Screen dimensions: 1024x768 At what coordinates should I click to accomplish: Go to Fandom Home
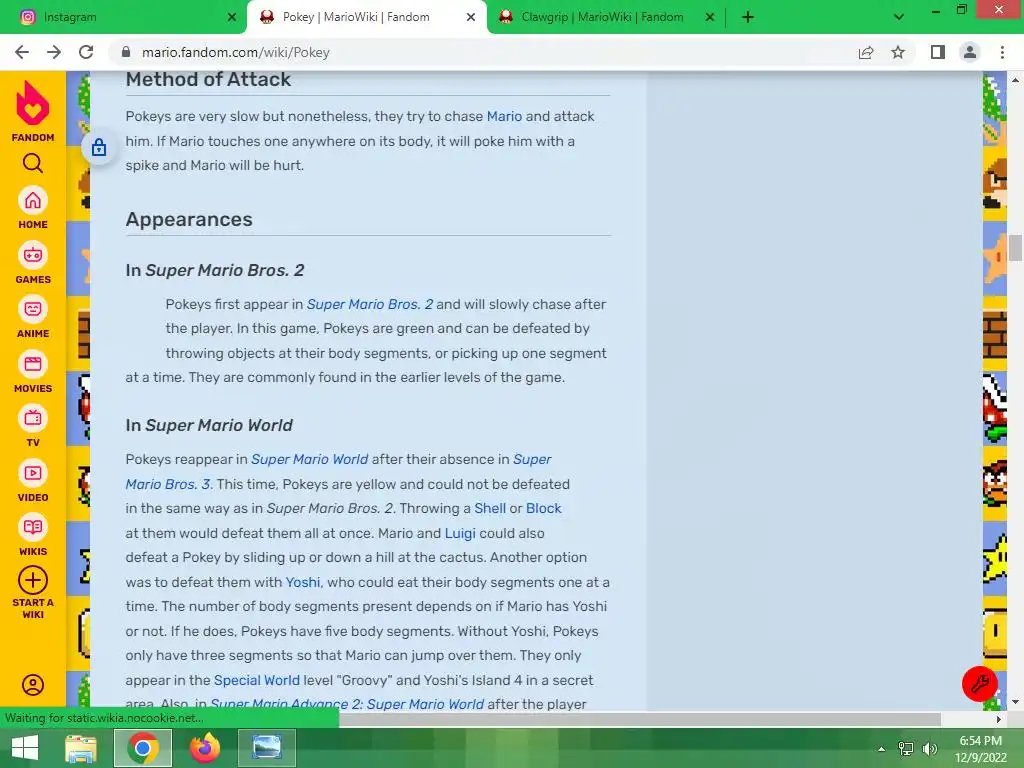coord(33,208)
